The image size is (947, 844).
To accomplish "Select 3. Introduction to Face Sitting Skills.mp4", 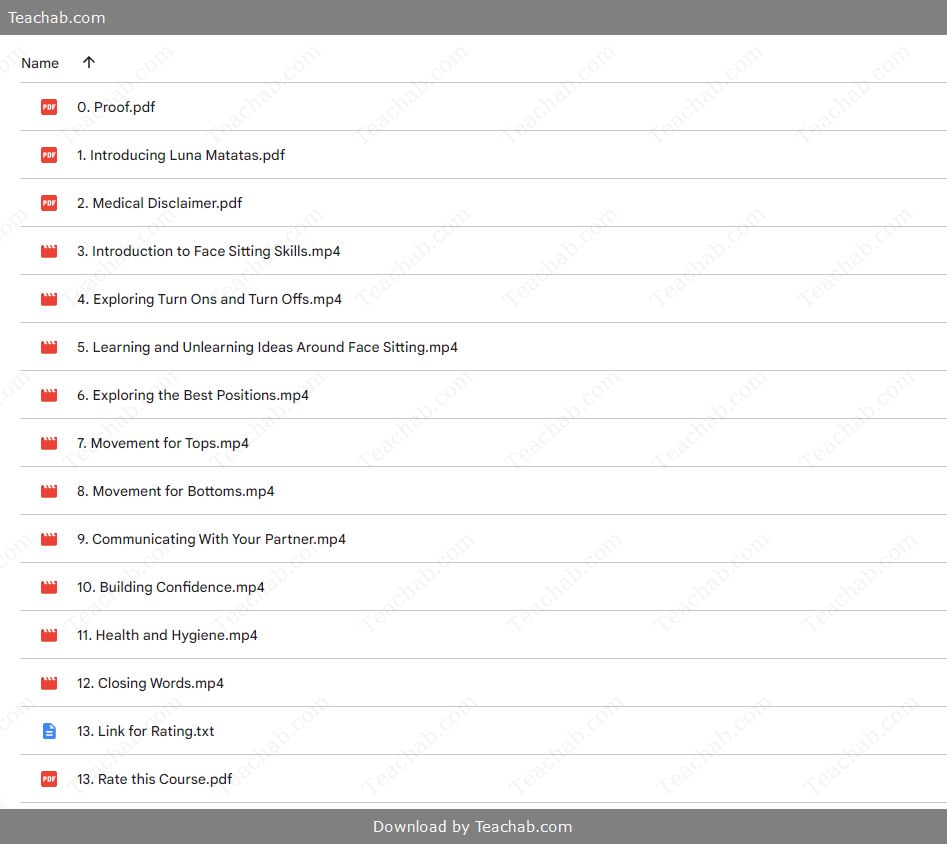I will (208, 251).
